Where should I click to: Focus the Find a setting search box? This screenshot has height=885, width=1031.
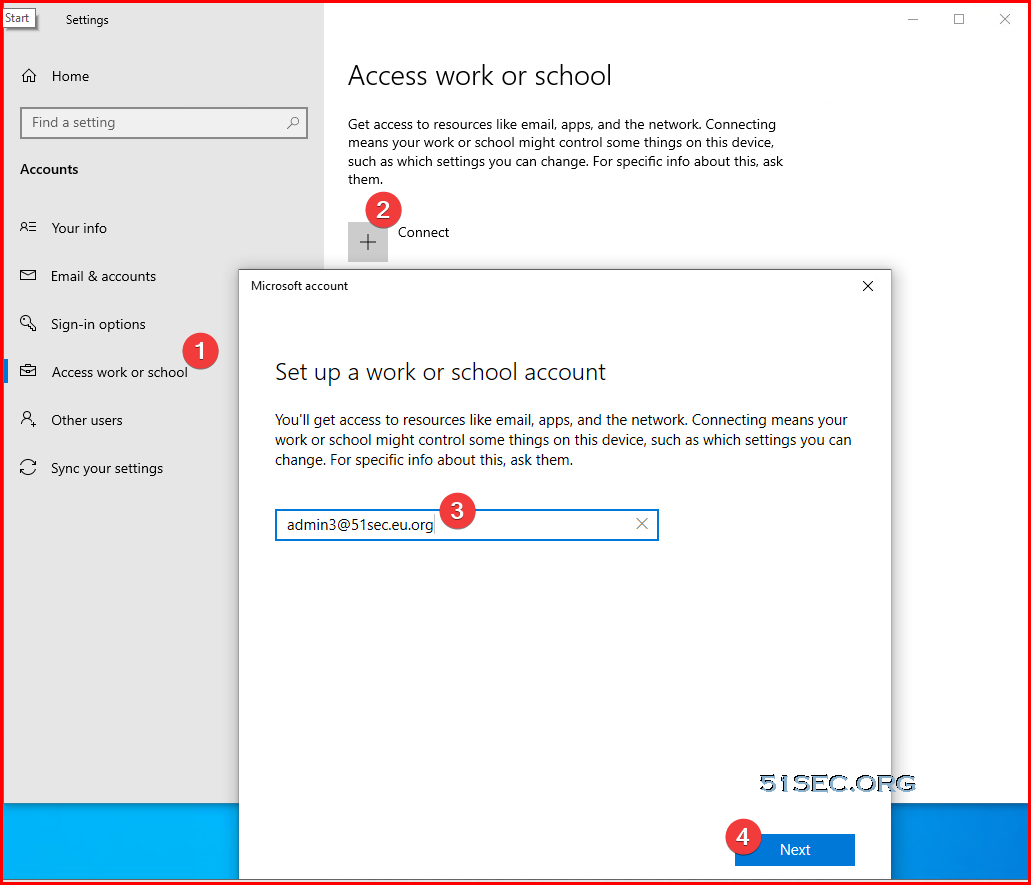click(x=164, y=123)
